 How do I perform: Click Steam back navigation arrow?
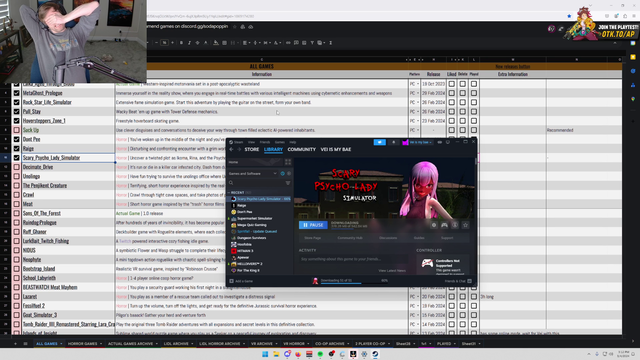coord(231,149)
